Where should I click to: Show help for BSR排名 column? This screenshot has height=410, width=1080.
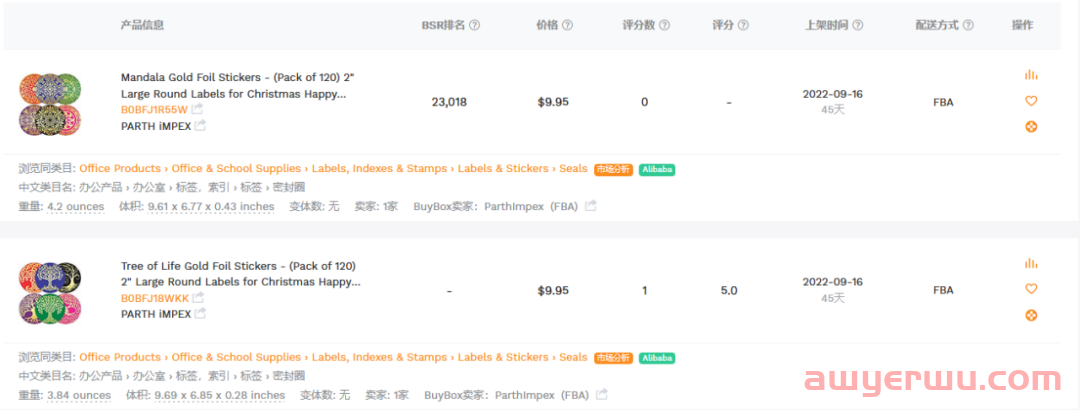[x=474, y=25]
